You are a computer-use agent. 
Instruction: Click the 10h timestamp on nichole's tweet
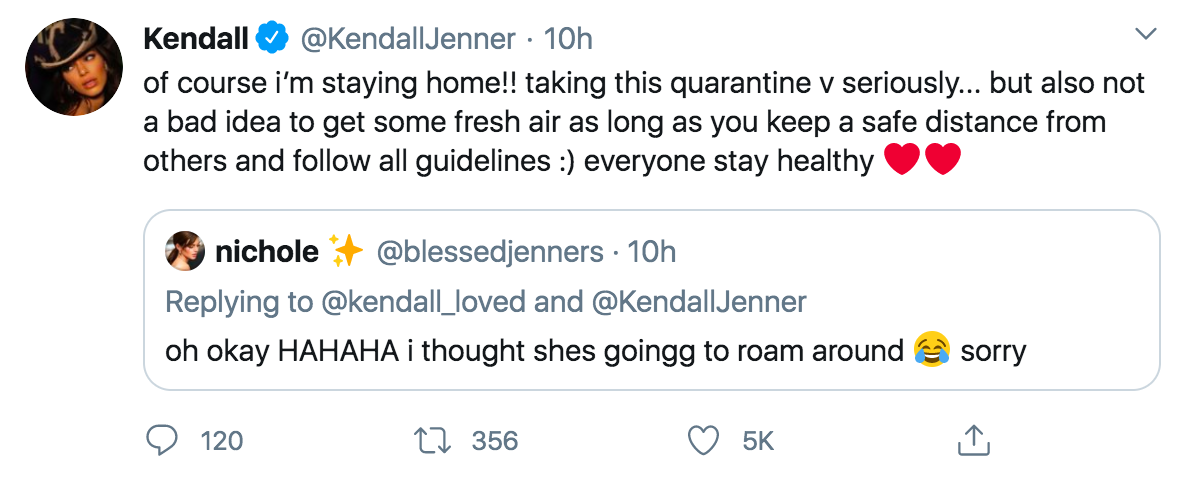coord(652,252)
